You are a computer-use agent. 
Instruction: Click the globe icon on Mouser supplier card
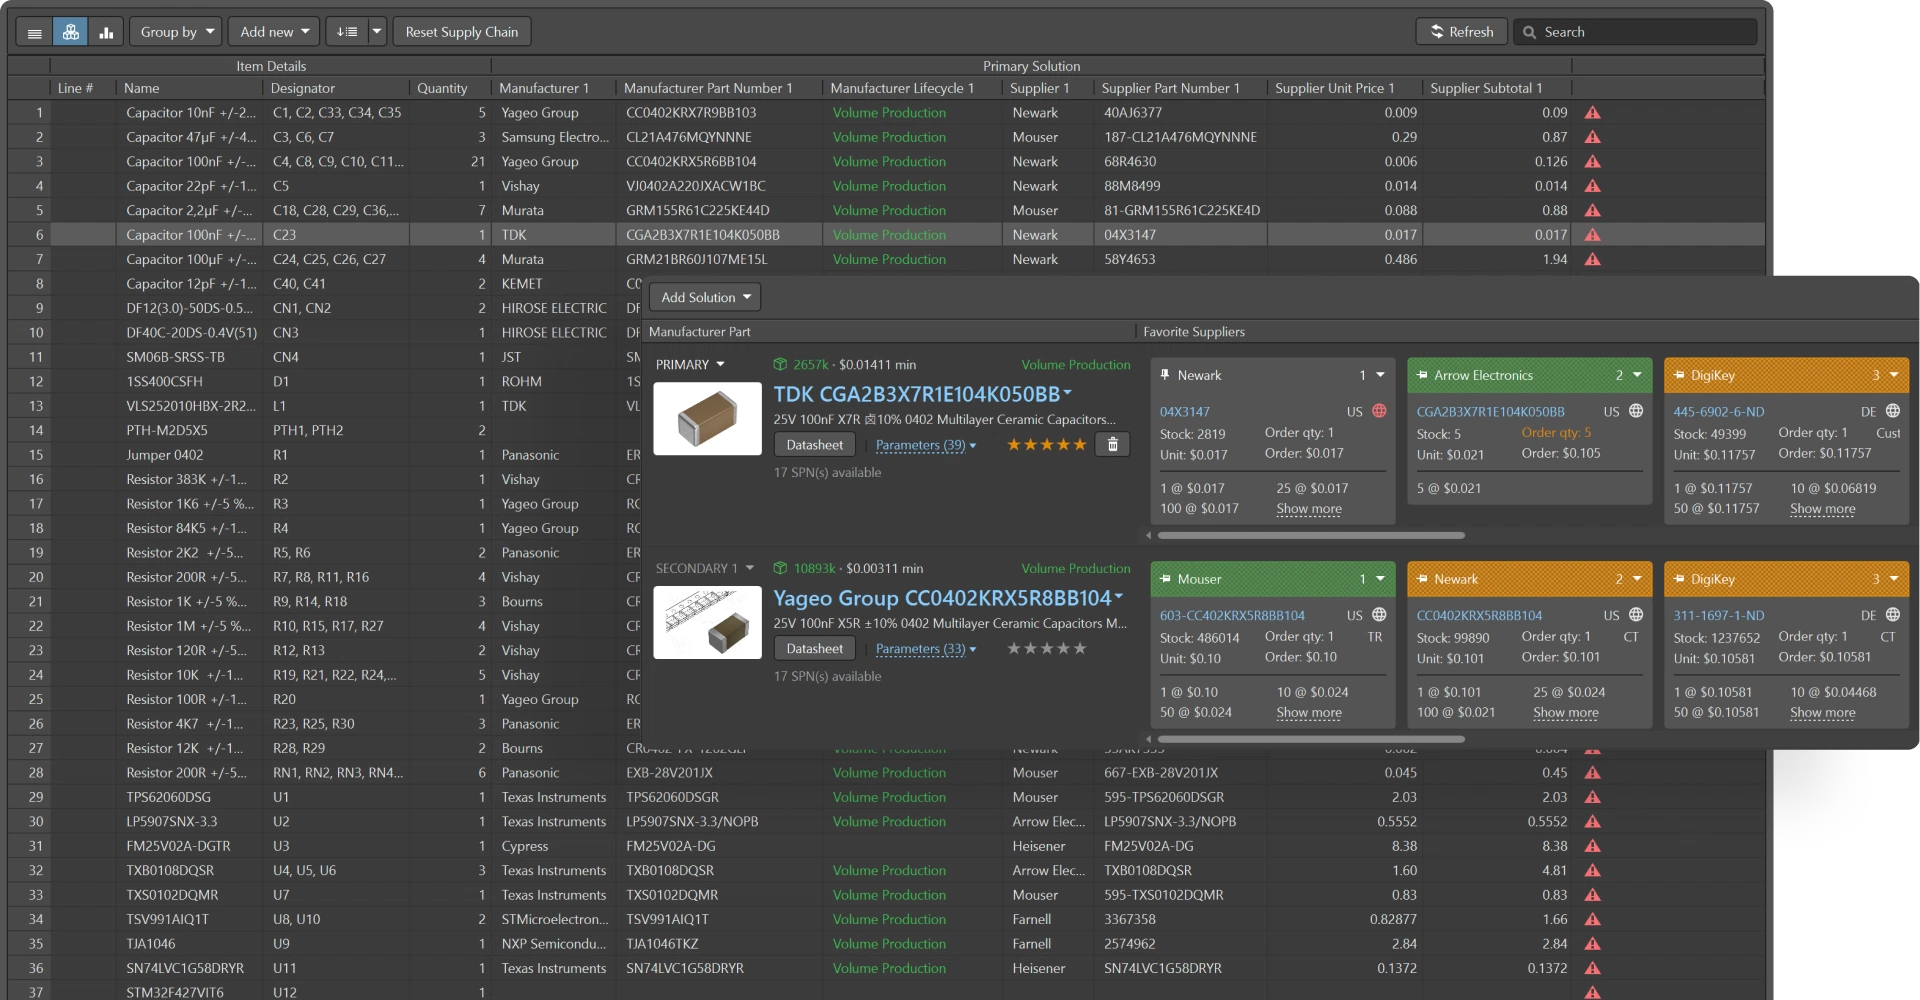click(x=1379, y=615)
